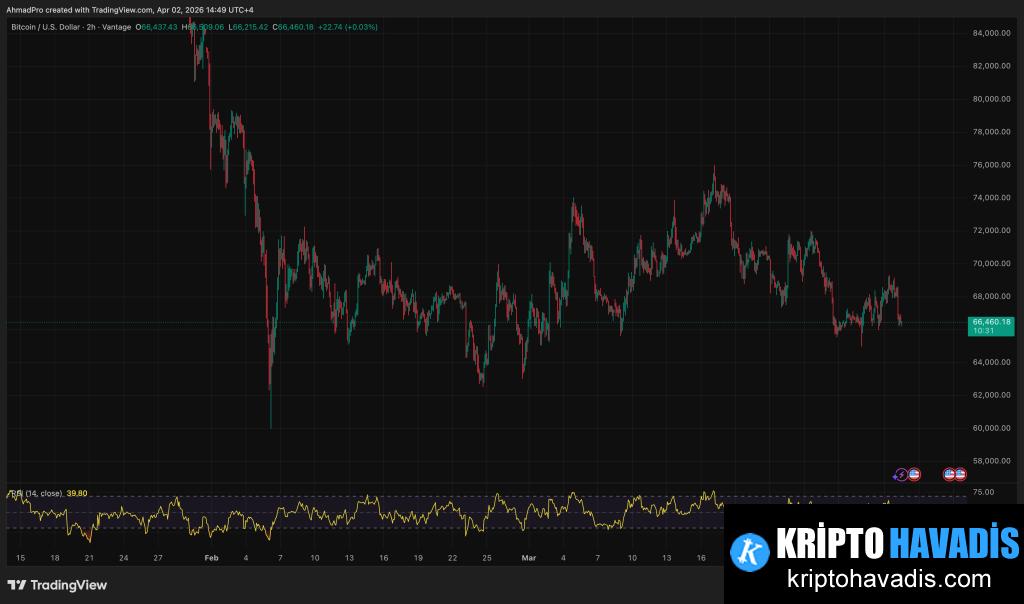Image resolution: width=1024 pixels, height=604 pixels.
Task: Click the green current price label 66,460.18
Action: (x=991, y=322)
